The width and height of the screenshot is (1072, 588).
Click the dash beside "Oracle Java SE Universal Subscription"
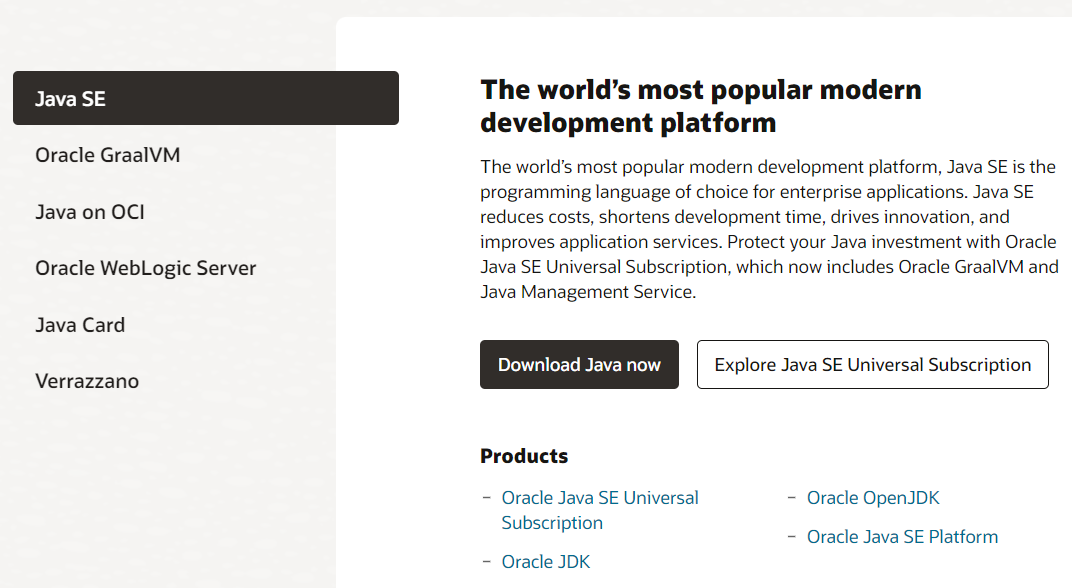pyautogui.click(x=486, y=497)
